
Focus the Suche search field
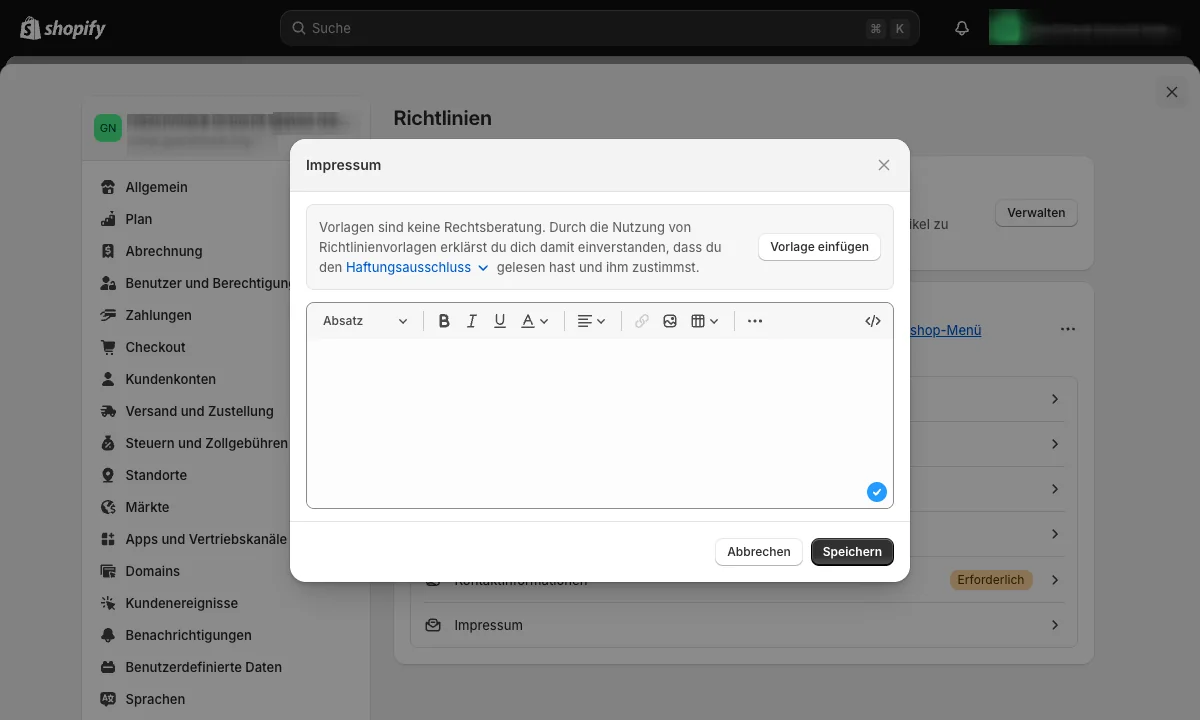click(x=580, y=28)
